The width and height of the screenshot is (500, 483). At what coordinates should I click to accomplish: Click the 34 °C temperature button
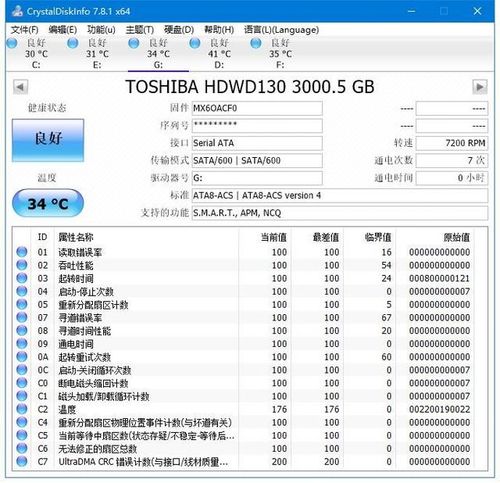[48, 203]
